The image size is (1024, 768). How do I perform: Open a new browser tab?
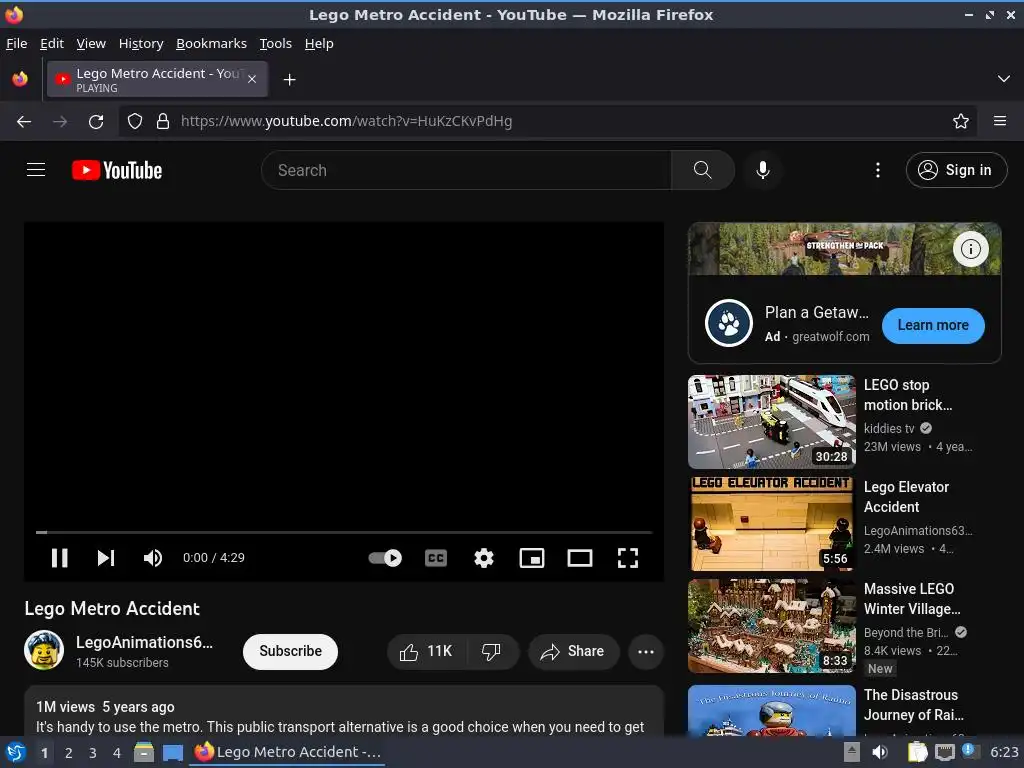[289, 80]
